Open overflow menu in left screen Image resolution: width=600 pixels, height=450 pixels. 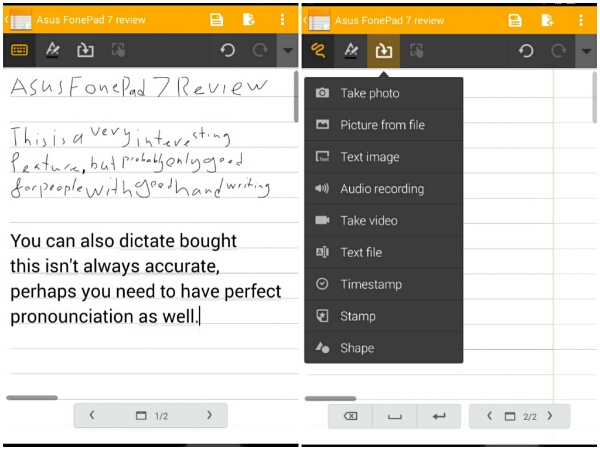(x=282, y=19)
